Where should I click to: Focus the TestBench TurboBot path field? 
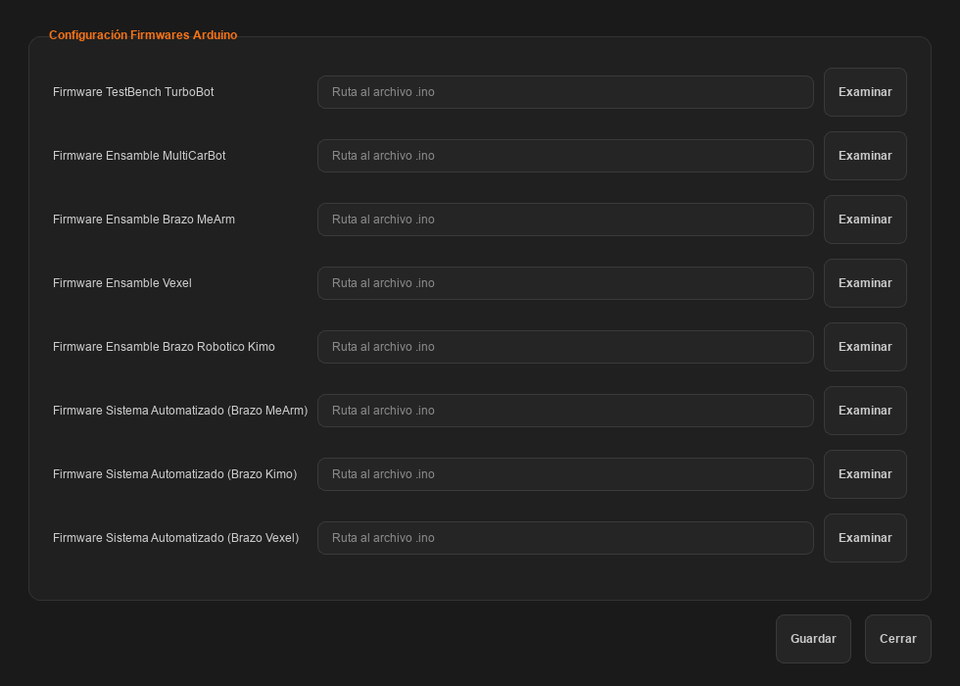pos(565,92)
